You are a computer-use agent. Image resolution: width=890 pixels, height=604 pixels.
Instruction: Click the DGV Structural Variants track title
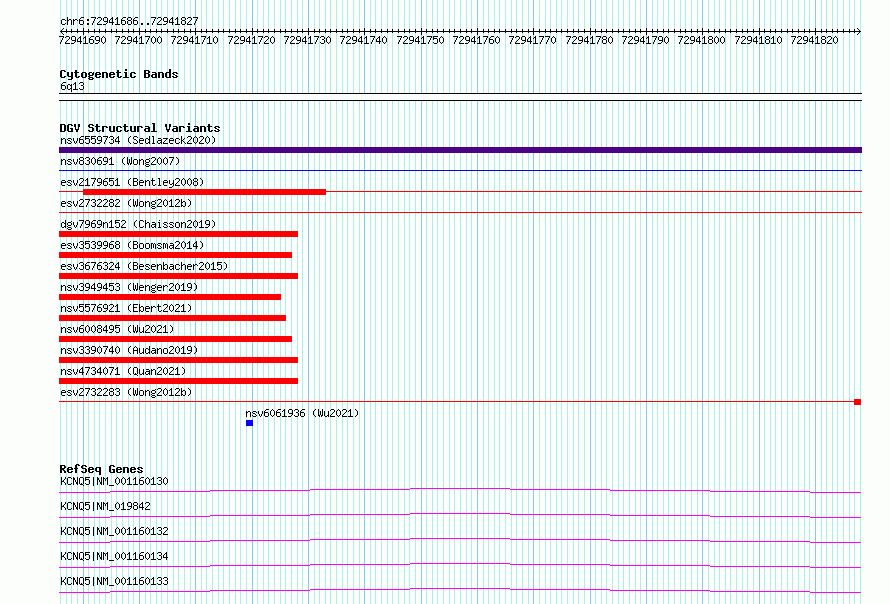[x=140, y=128]
